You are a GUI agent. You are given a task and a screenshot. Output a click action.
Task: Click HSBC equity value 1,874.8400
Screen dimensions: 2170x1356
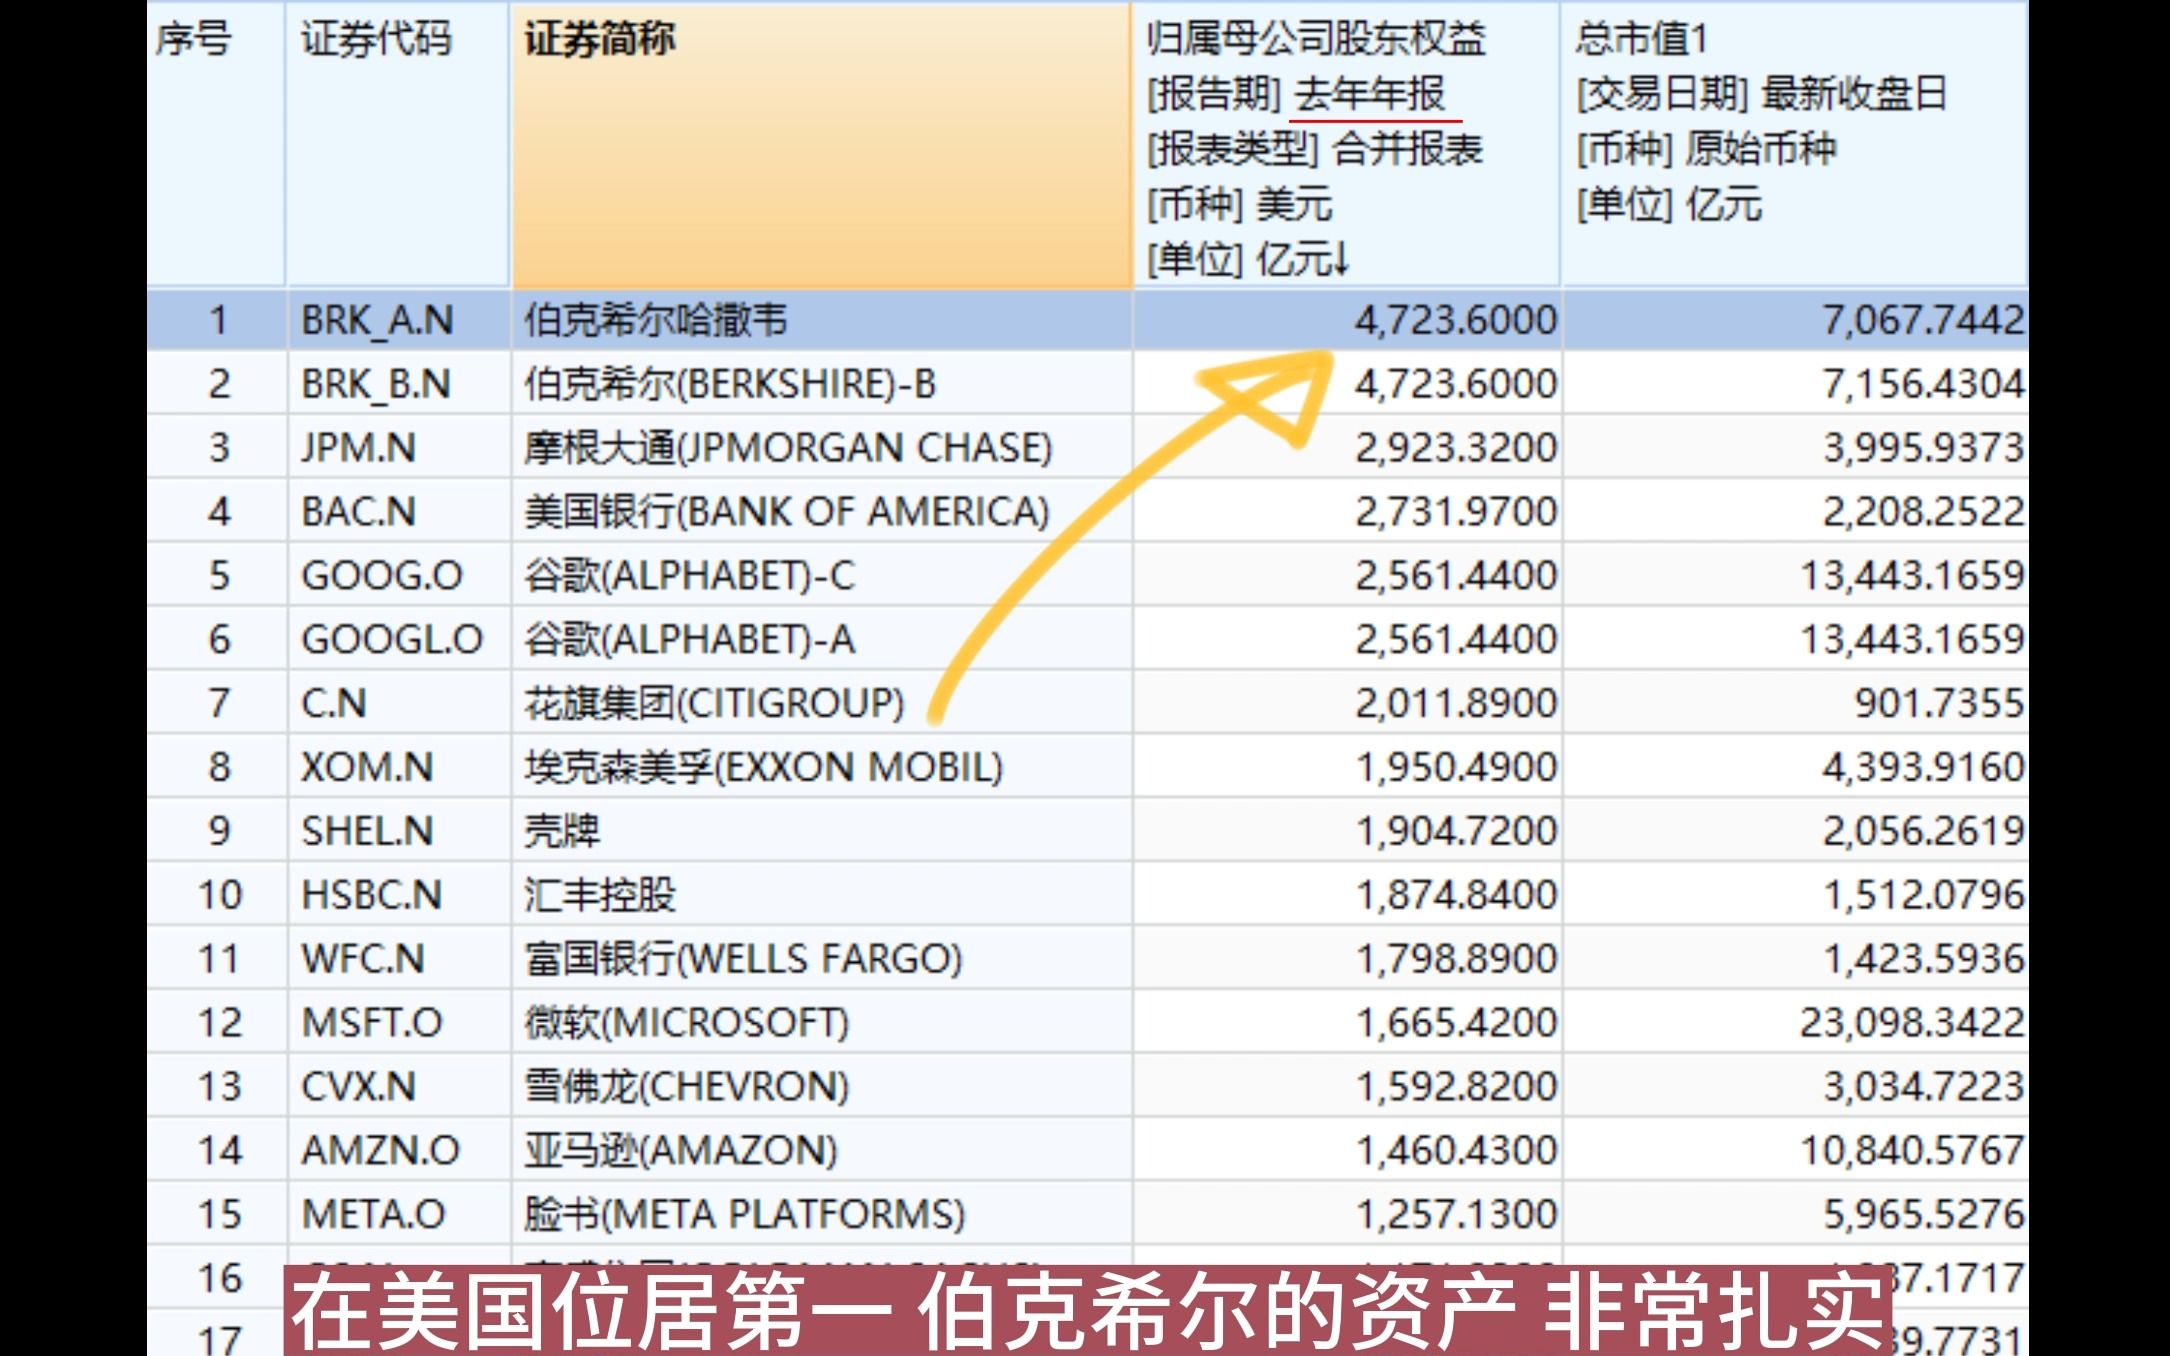point(1456,895)
